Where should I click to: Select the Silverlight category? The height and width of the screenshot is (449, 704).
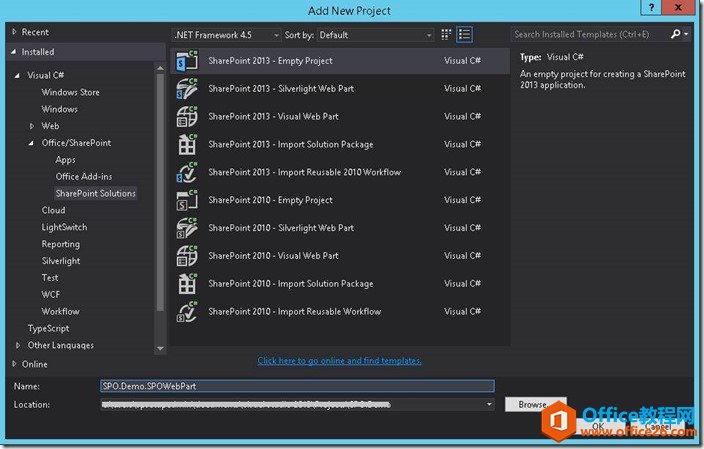[61, 261]
